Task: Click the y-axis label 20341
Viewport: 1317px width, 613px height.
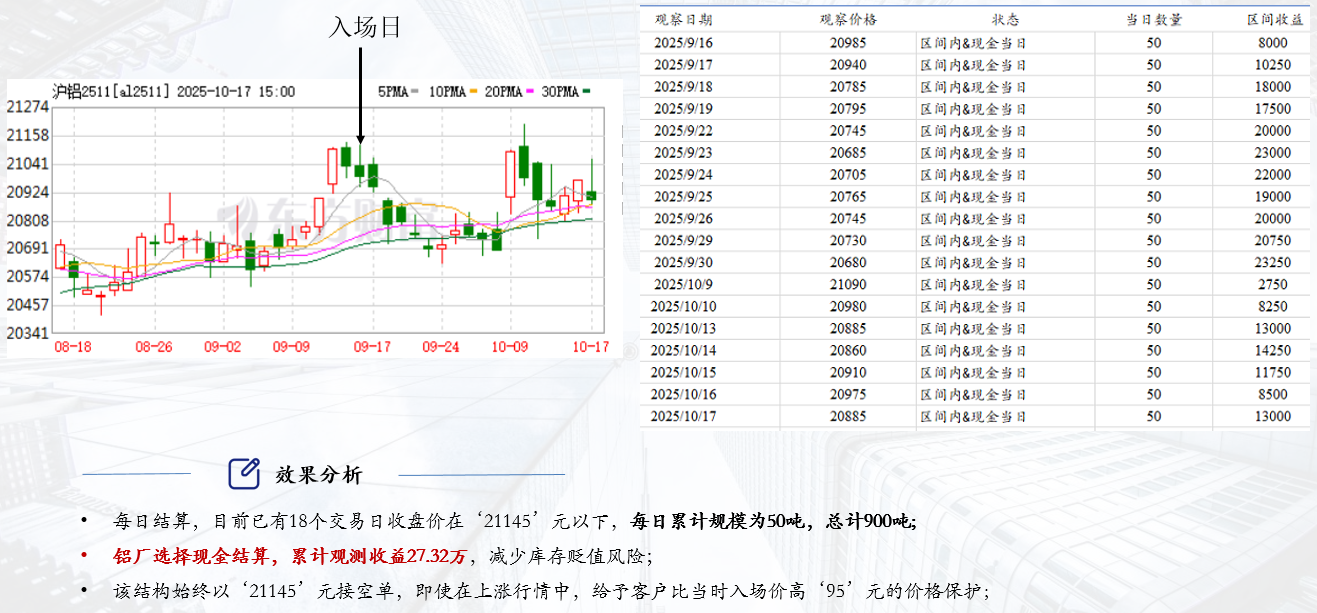Action: click(x=27, y=332)
